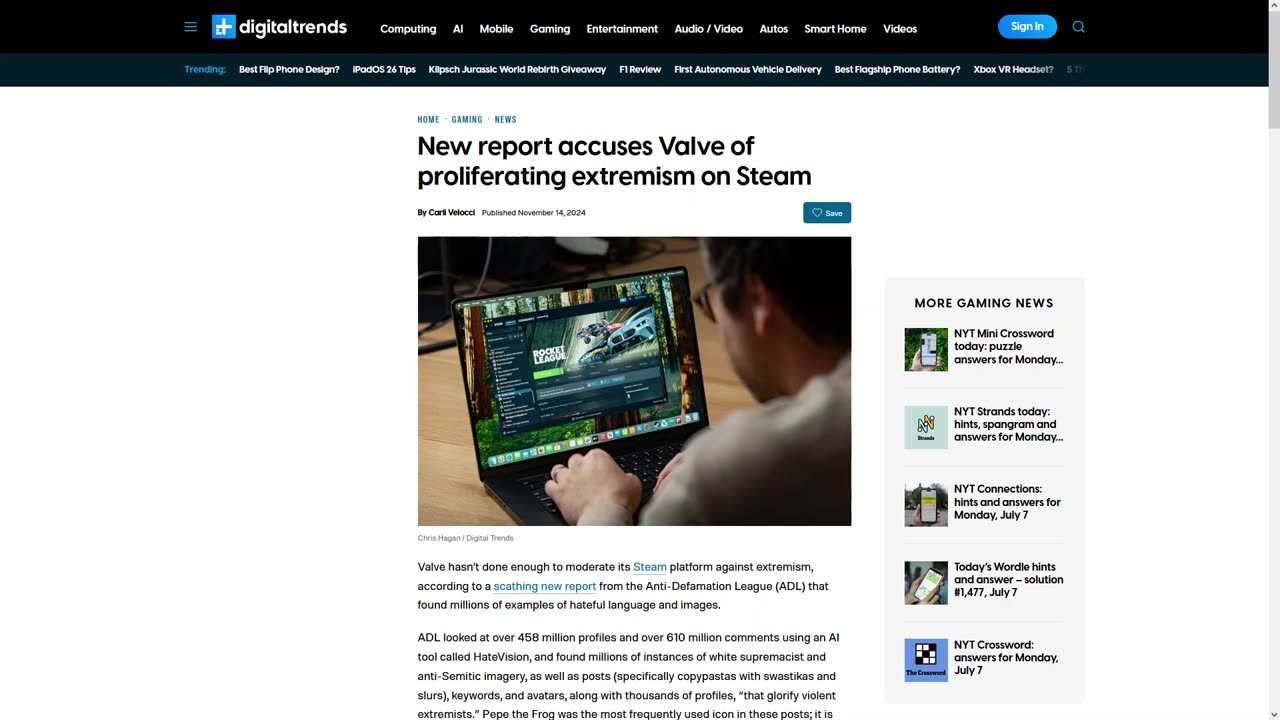Sign in to Digital Trends
1280x720 pixels.
click(1027, 27)
